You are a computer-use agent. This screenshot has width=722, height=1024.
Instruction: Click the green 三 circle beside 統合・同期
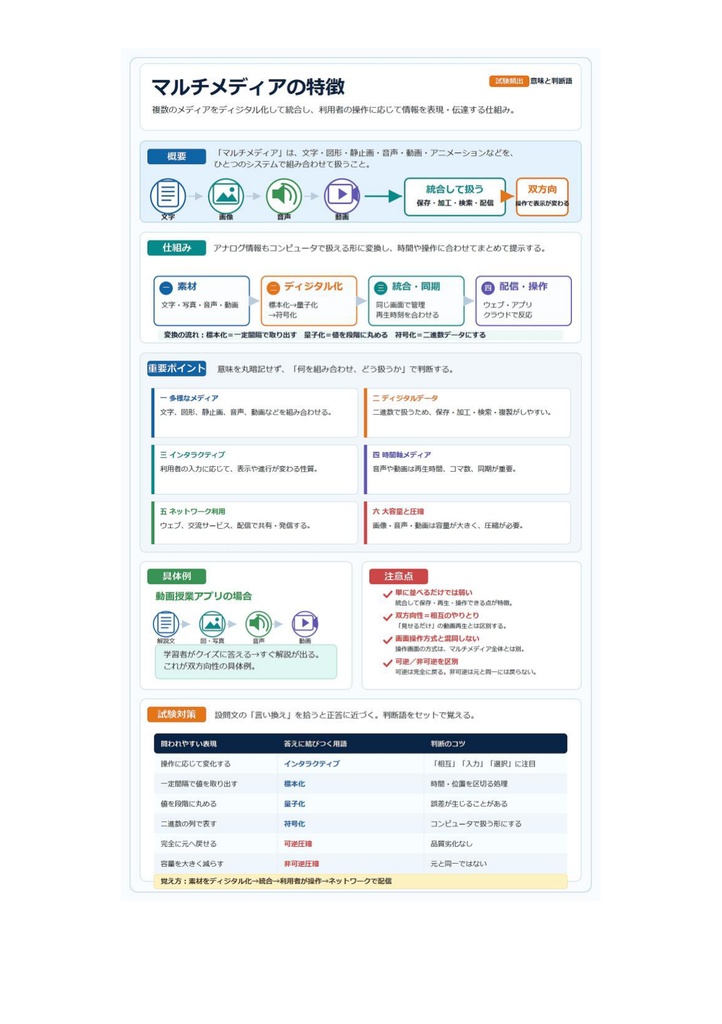point(381,287)
